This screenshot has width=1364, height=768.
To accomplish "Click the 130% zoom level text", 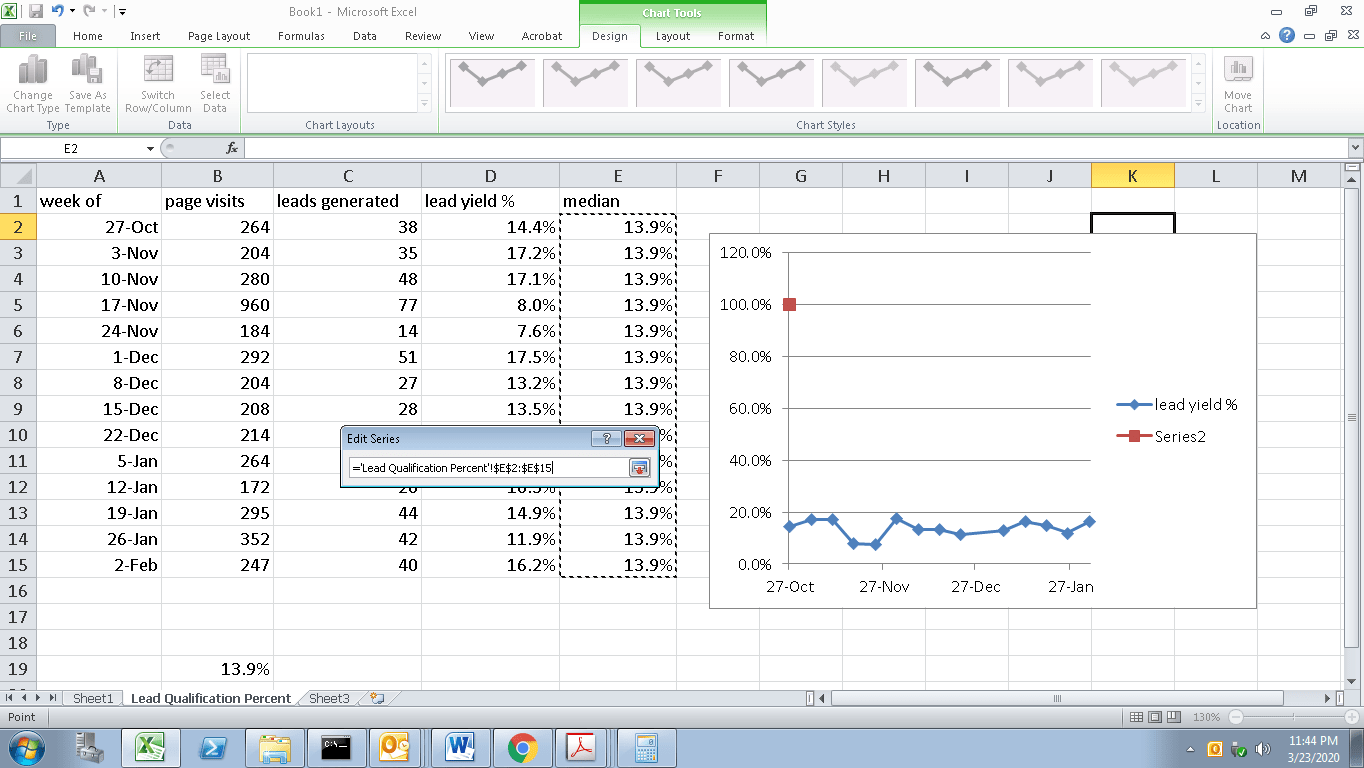I will click(1205, 717).
